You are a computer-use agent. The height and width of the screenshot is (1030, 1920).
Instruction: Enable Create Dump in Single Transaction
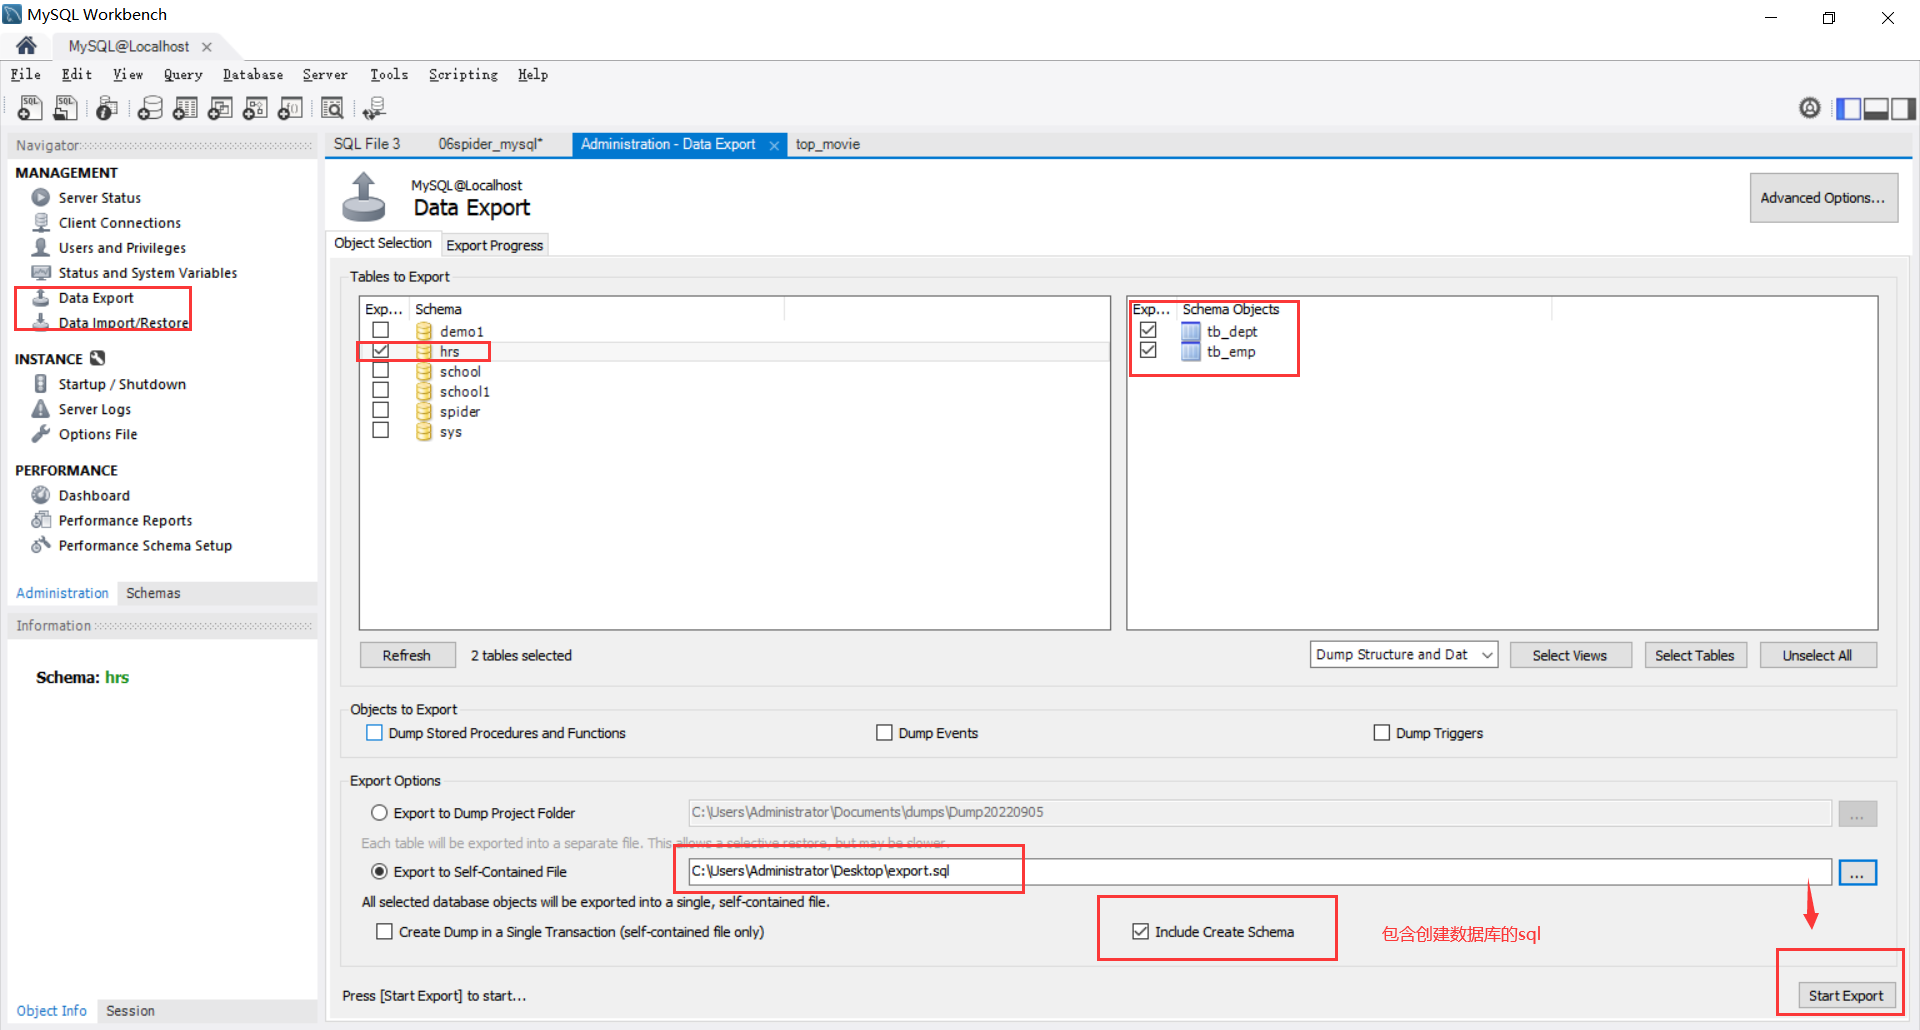(x=384, y=931)
